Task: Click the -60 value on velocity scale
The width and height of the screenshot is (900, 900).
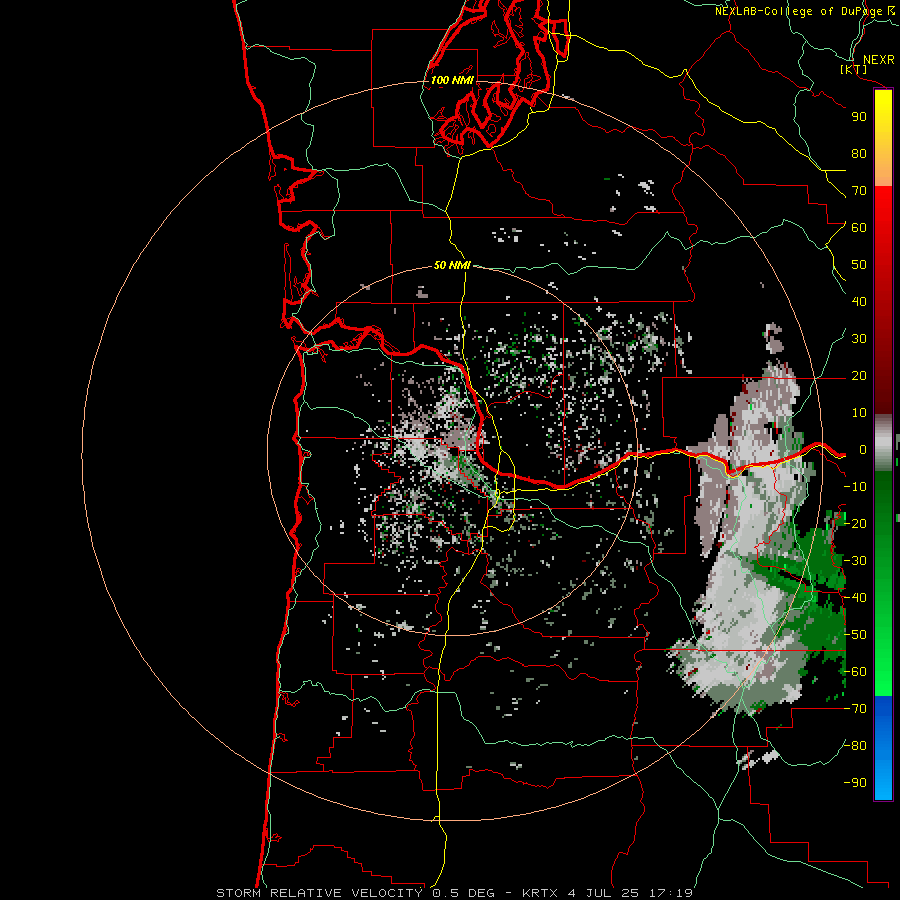Action: tap(855, 672)
